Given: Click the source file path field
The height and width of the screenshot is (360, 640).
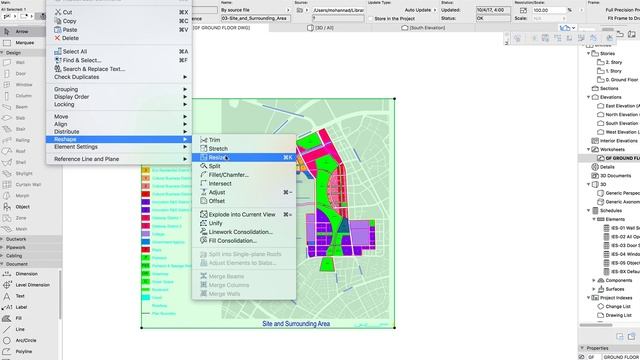Looking at the screenshot, I should [x=338, y=10].
